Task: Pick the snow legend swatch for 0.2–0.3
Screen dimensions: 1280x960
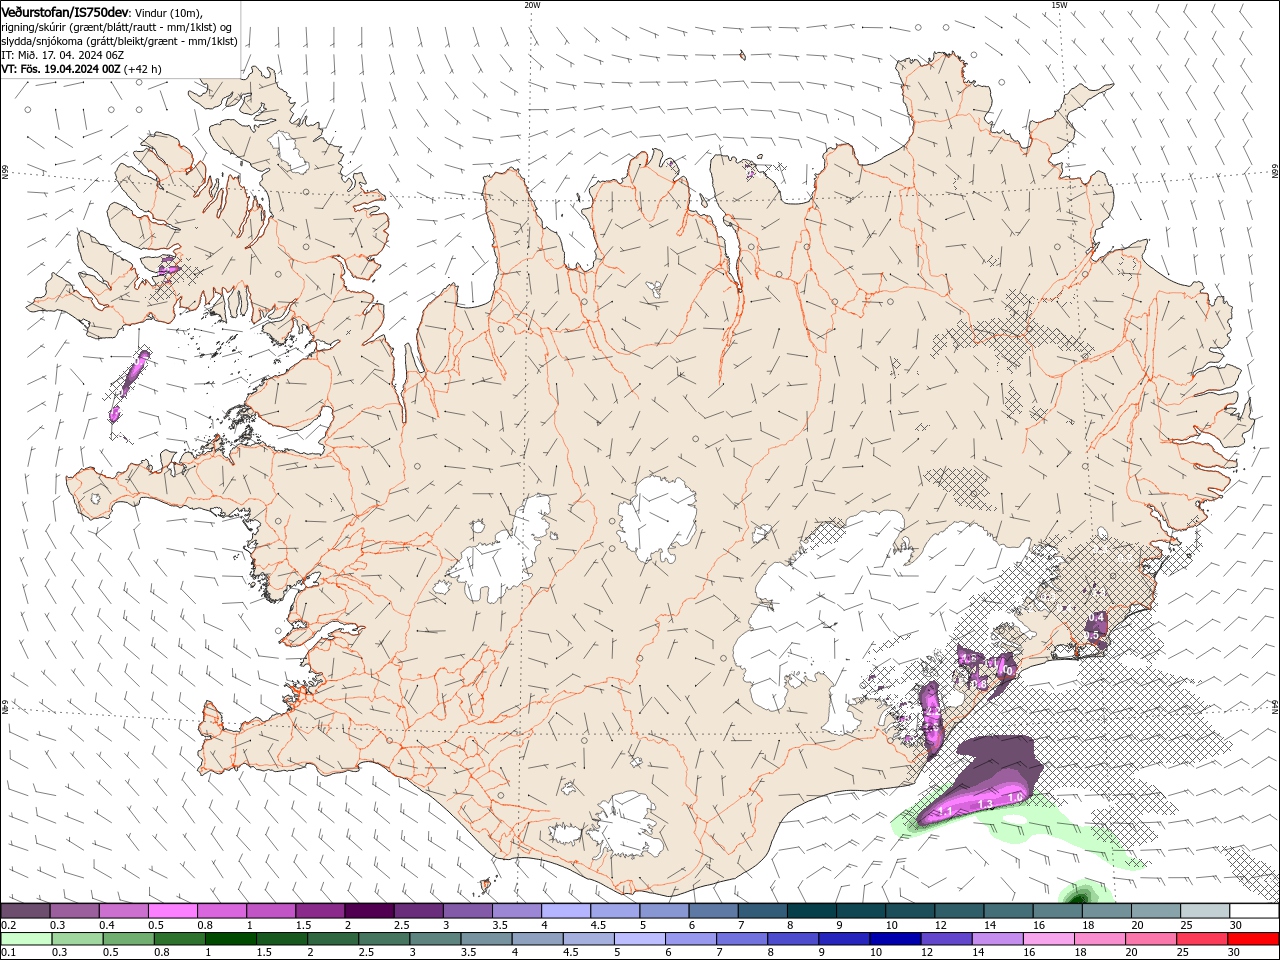Action: [25, 911]
